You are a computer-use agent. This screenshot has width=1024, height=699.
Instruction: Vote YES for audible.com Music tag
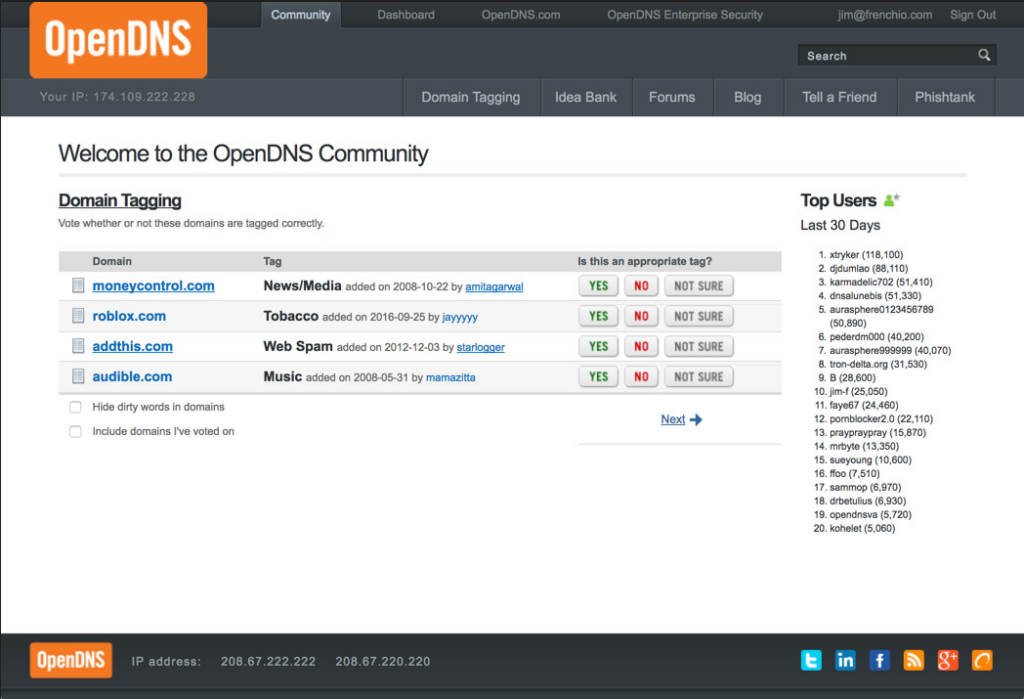[598, 376]
